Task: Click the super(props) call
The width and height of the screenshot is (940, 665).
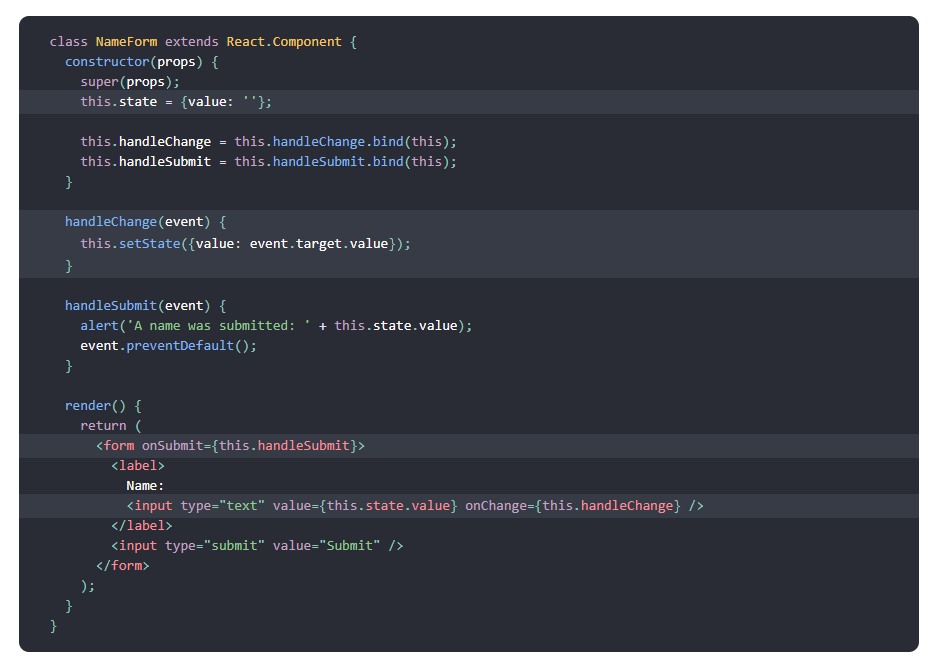Action: tap(130, 82)
